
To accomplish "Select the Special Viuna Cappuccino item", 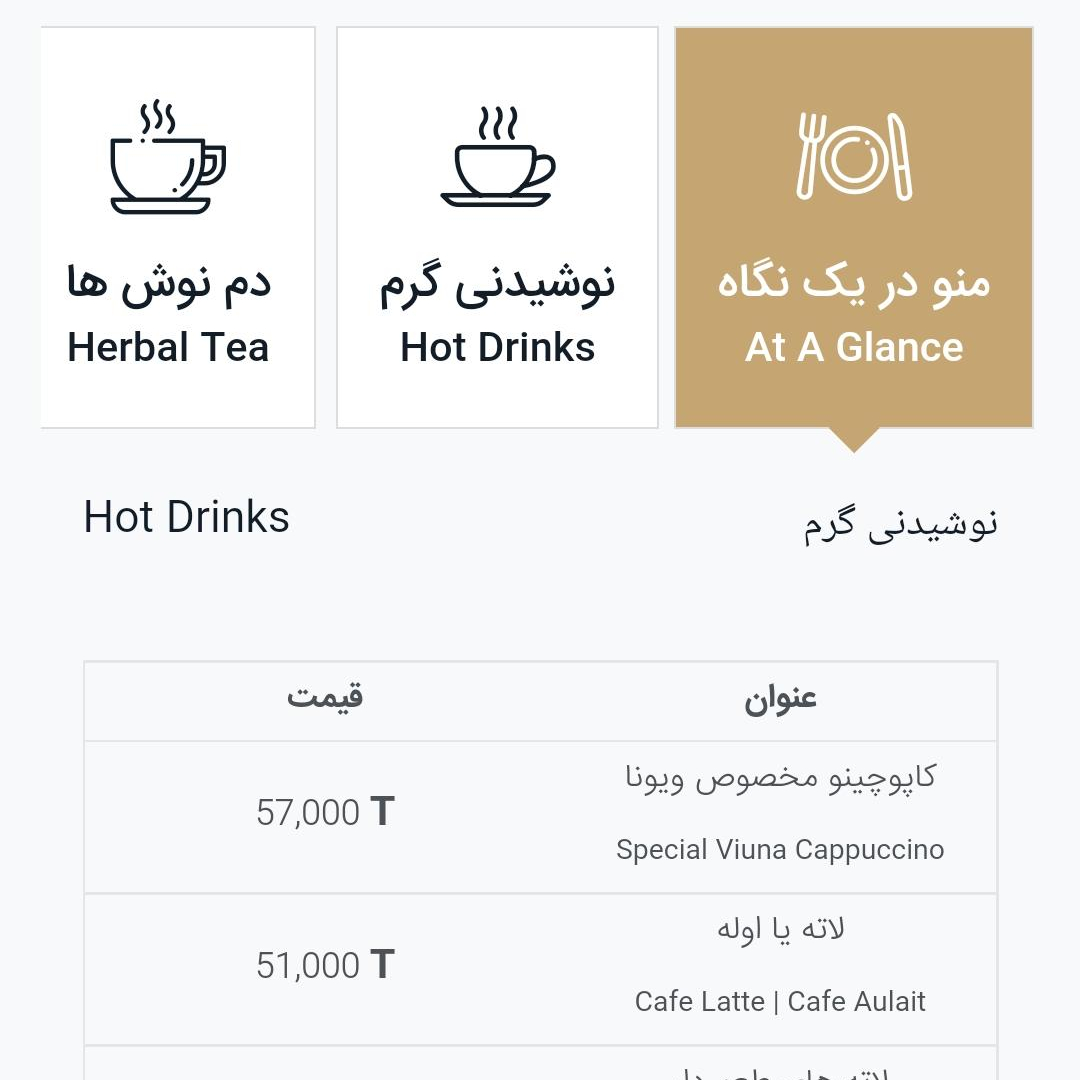I will 780,849.
